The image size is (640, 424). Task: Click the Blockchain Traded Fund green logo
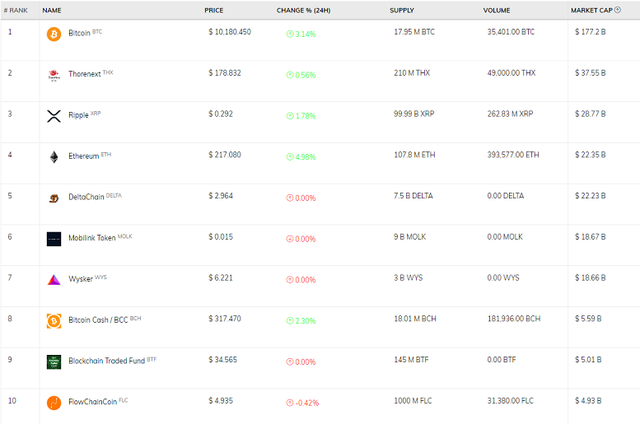click(x=54, y=362)
